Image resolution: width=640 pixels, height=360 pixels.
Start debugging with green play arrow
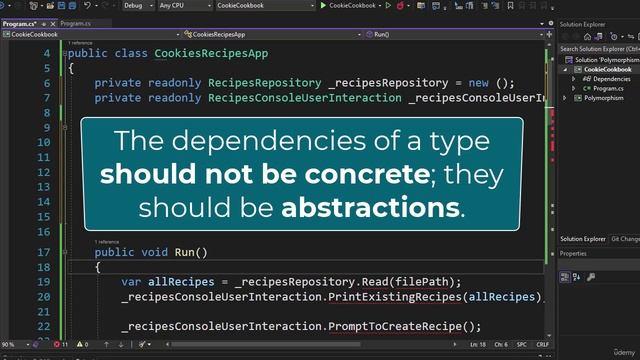pyautogui.click(x=323, y=6)
